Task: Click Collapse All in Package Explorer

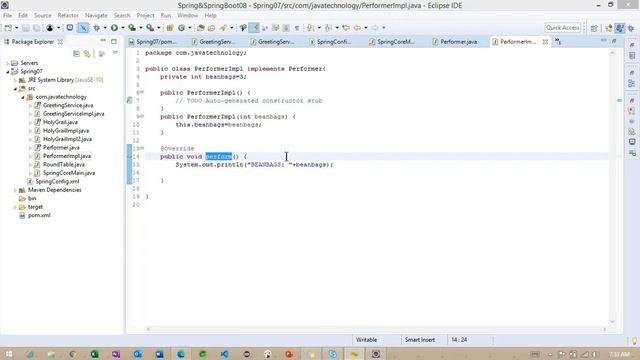Action: [76, 53]
